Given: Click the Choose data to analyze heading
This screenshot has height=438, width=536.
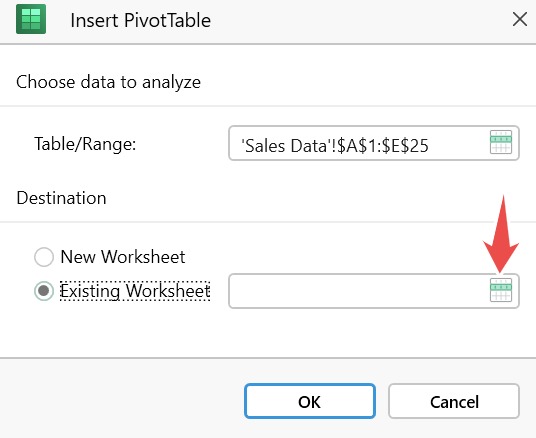Looking at the screenshot, I should pos(108,82).
